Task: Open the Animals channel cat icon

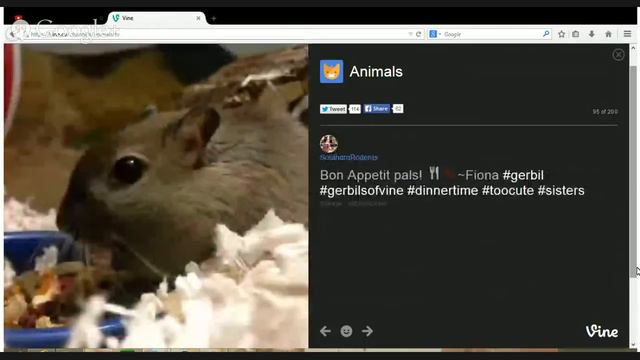Action: coord(331,71)
